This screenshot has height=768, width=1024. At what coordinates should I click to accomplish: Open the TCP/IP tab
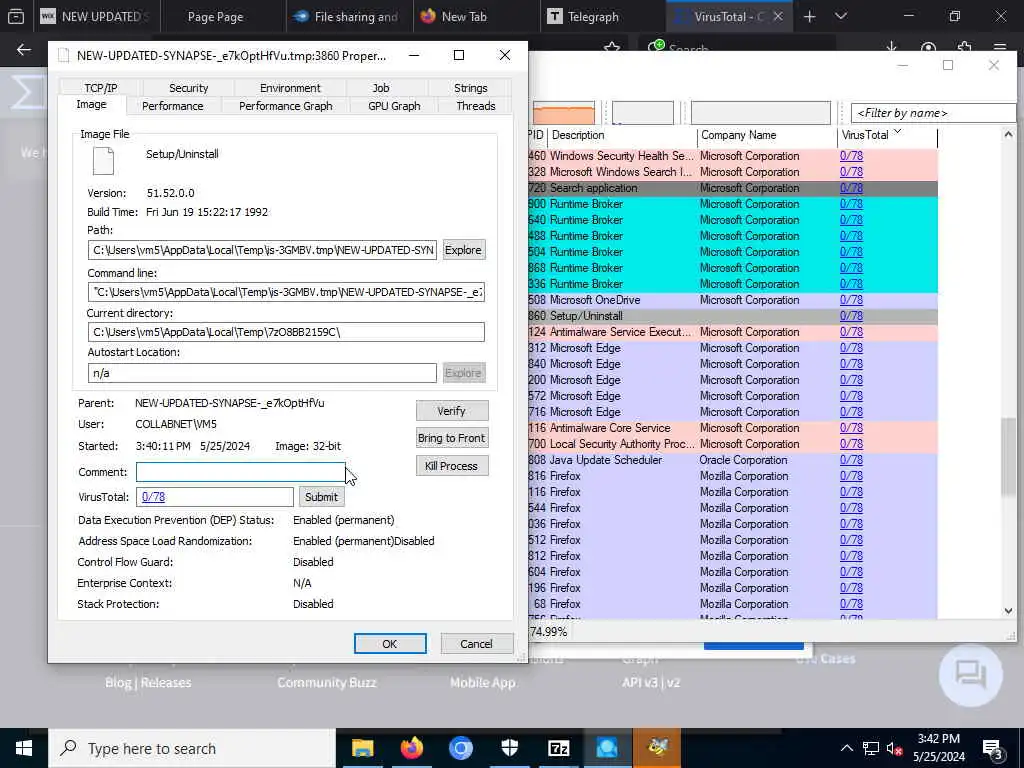[x=101, y=88]
